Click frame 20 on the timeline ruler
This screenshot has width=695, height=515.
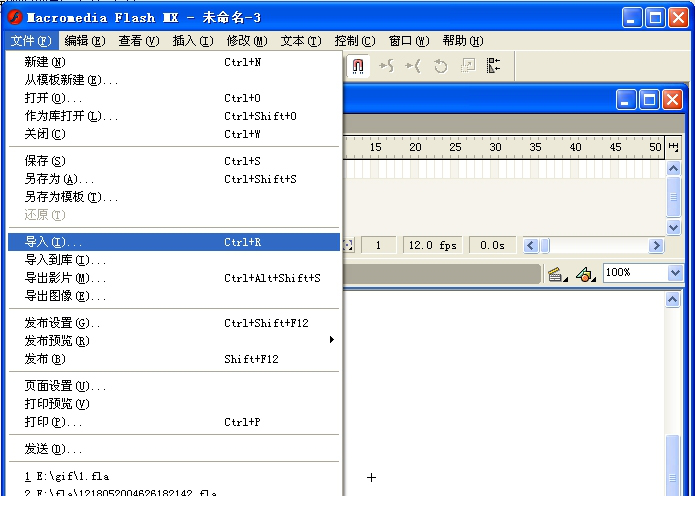pos(415,147)
